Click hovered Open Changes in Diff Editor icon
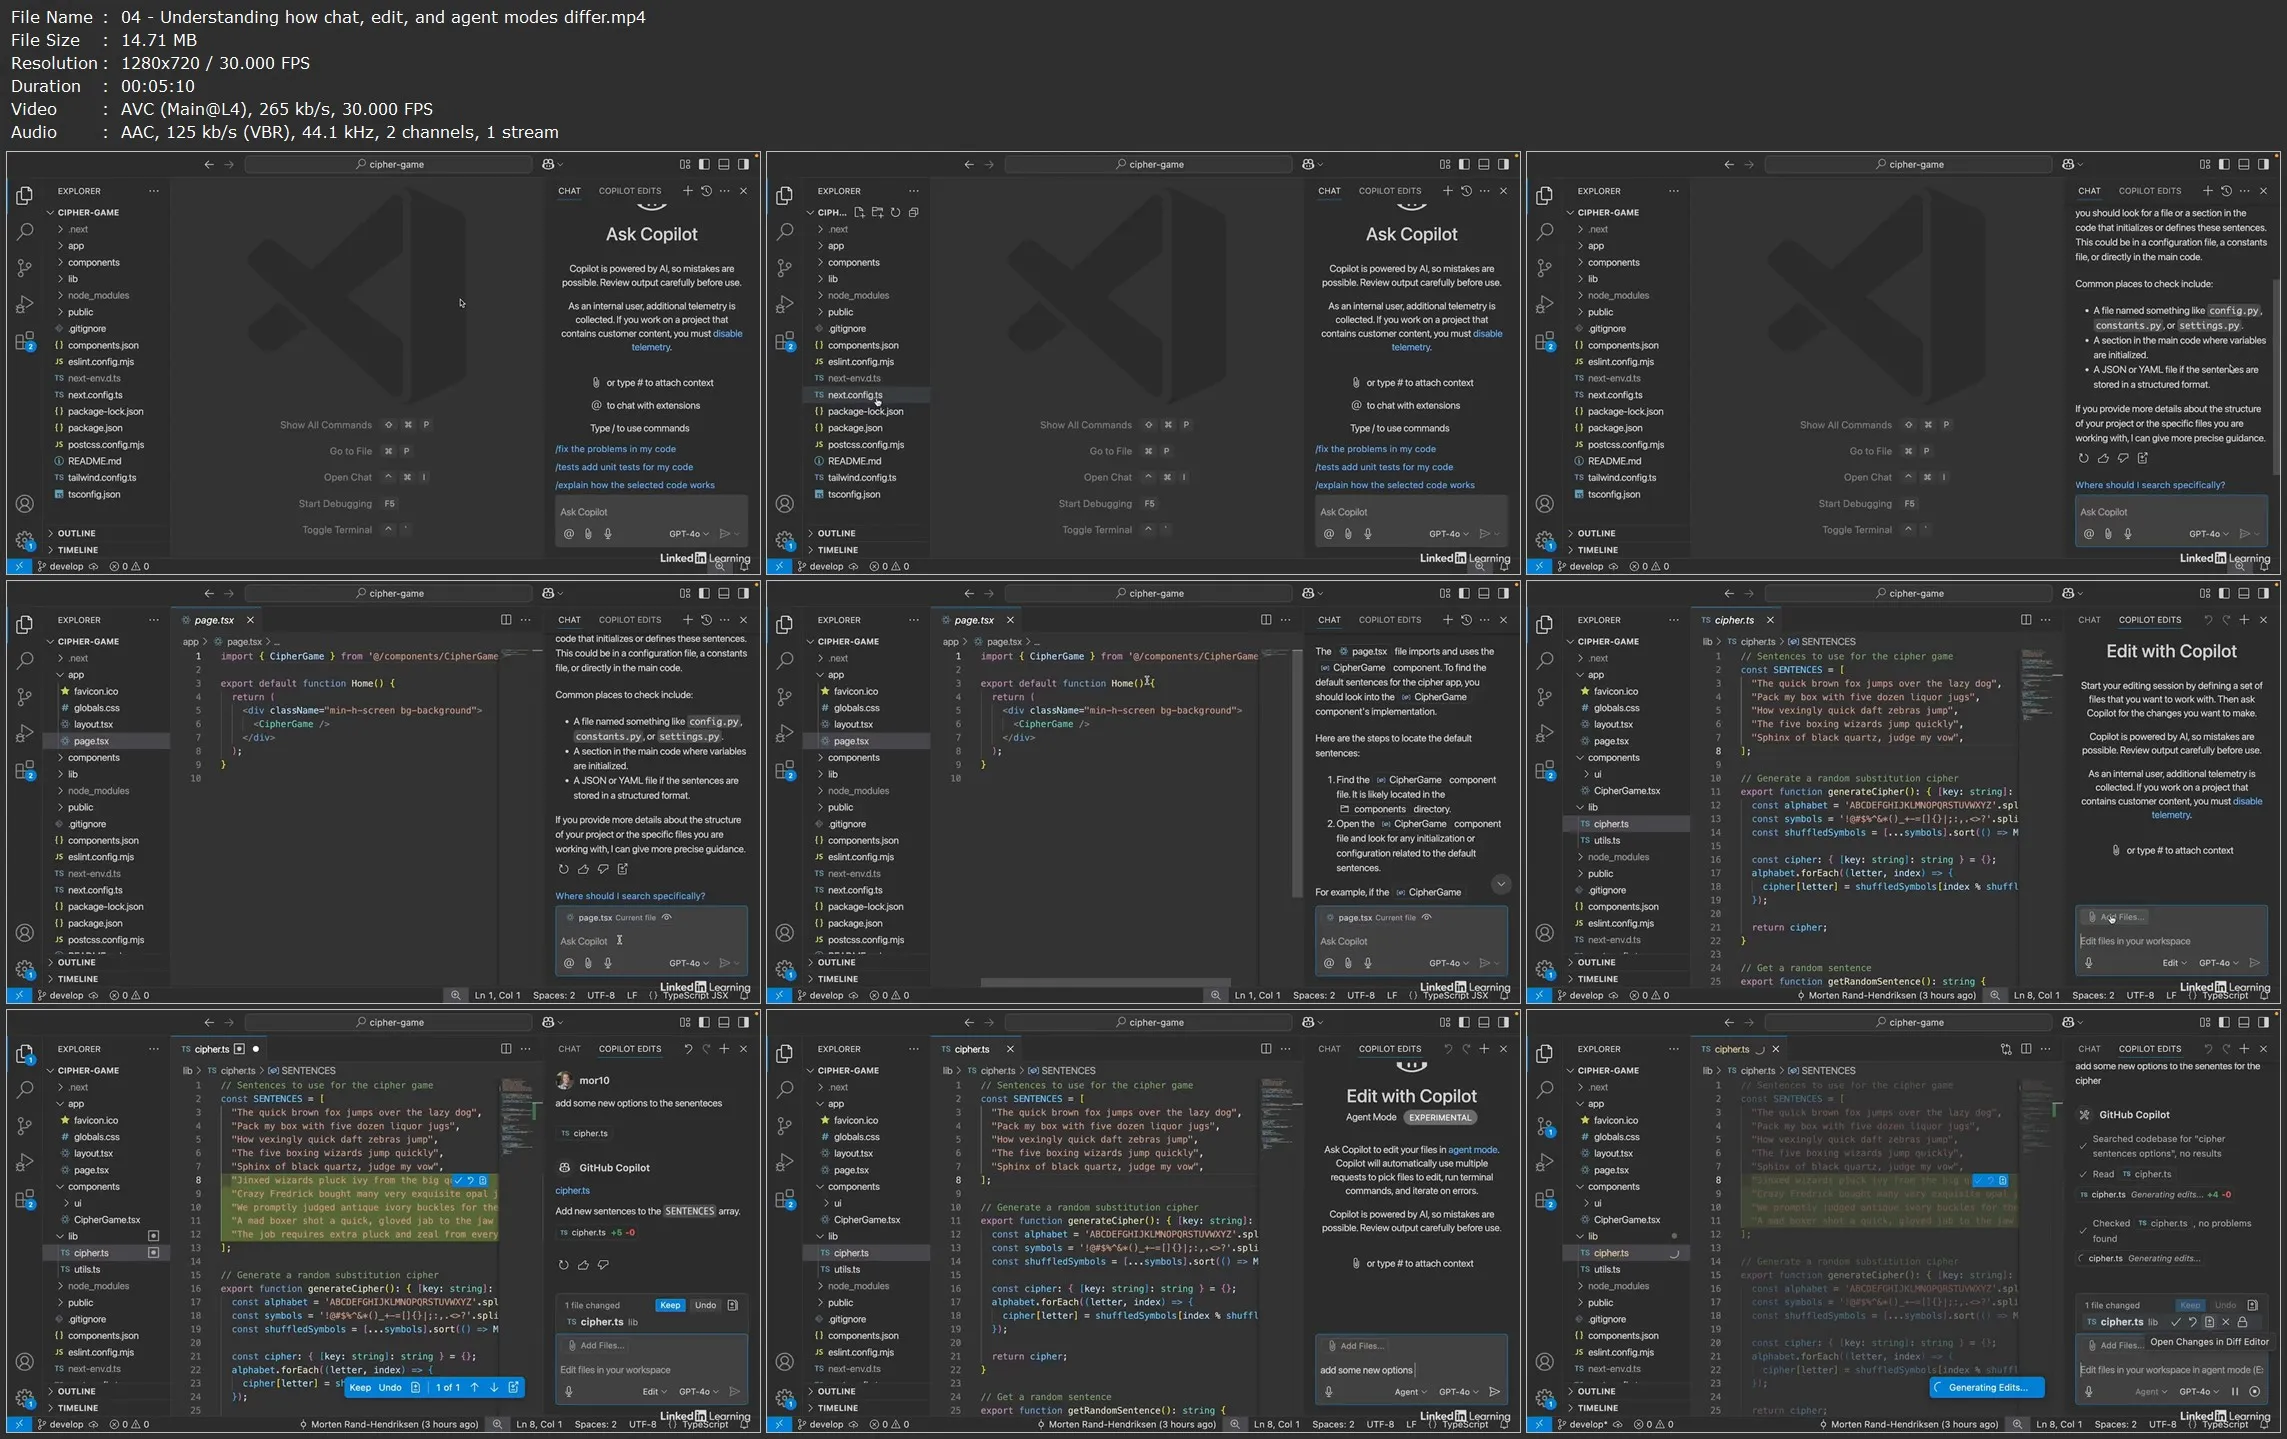2287x1439 pixels. pyautogui.click(x=2209, y=1321)
